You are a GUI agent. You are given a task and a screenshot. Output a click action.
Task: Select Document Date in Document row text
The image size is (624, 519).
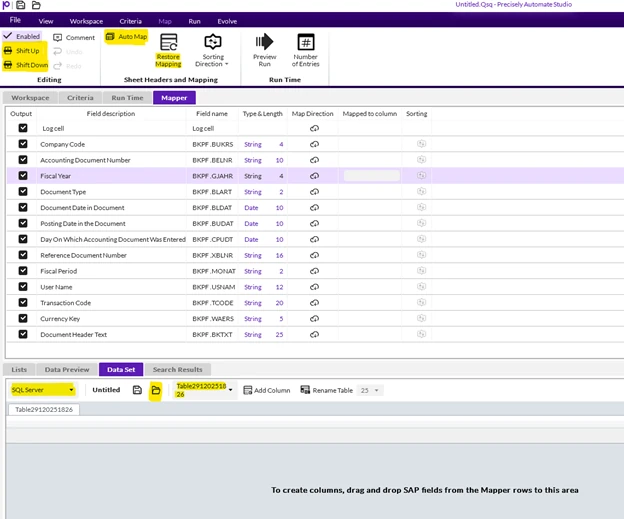tap(82, 207)
